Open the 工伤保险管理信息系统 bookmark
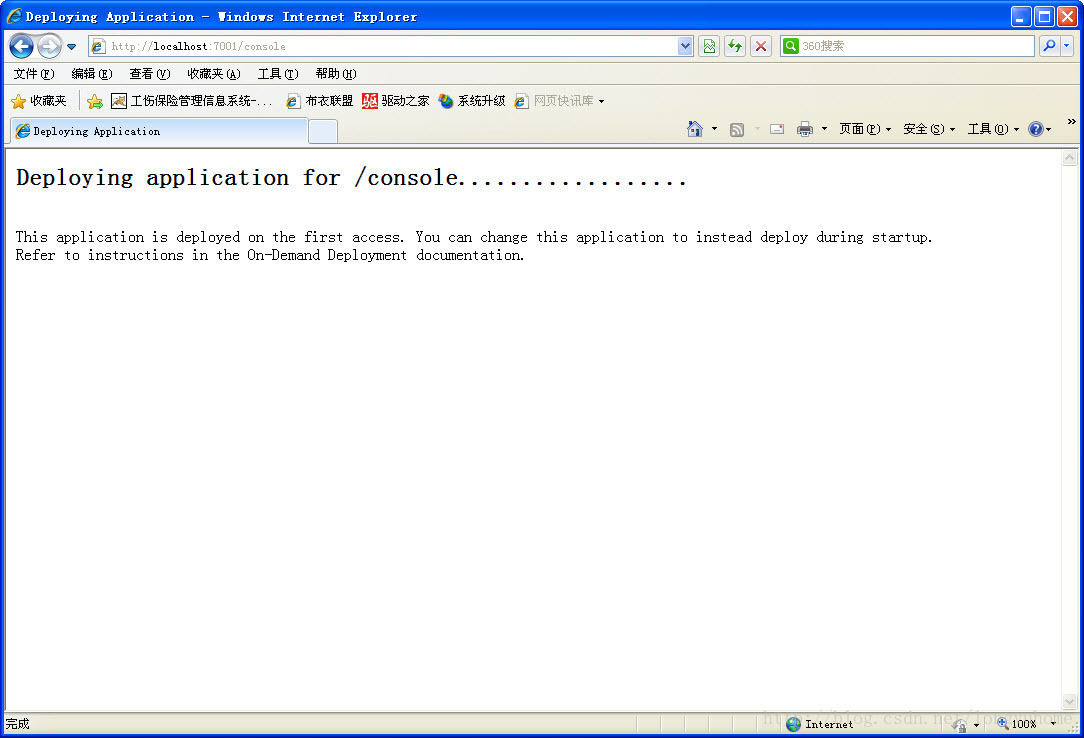This screenshot has height=738, width=1084. (x=192, y=102)
